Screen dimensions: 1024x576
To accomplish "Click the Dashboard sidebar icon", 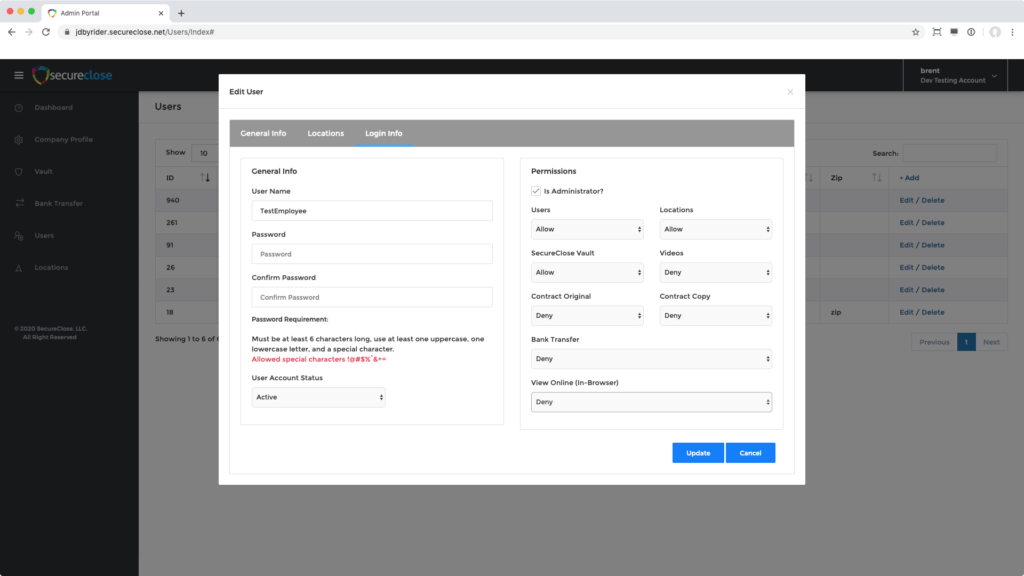I will (x=19, y=108).
